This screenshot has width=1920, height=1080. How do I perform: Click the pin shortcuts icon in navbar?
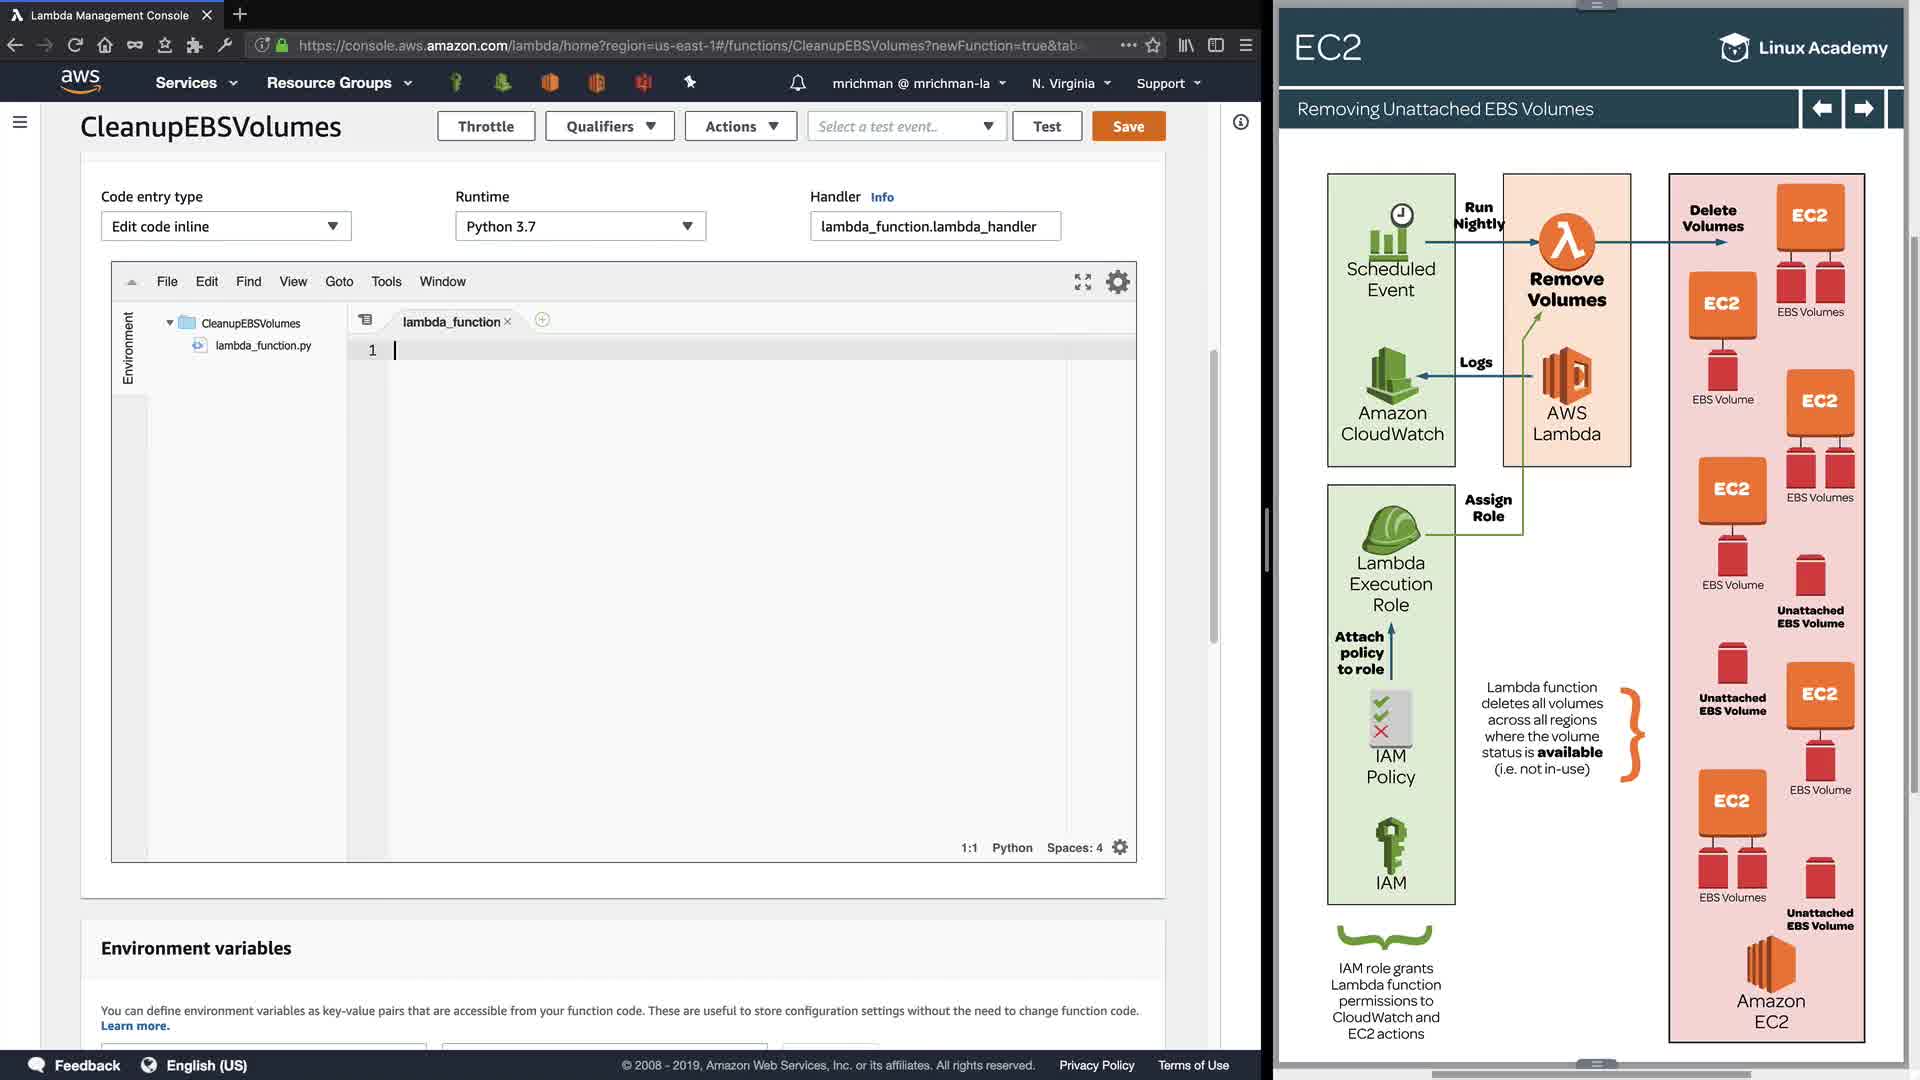pyautogui.click(x=690, y=83)
